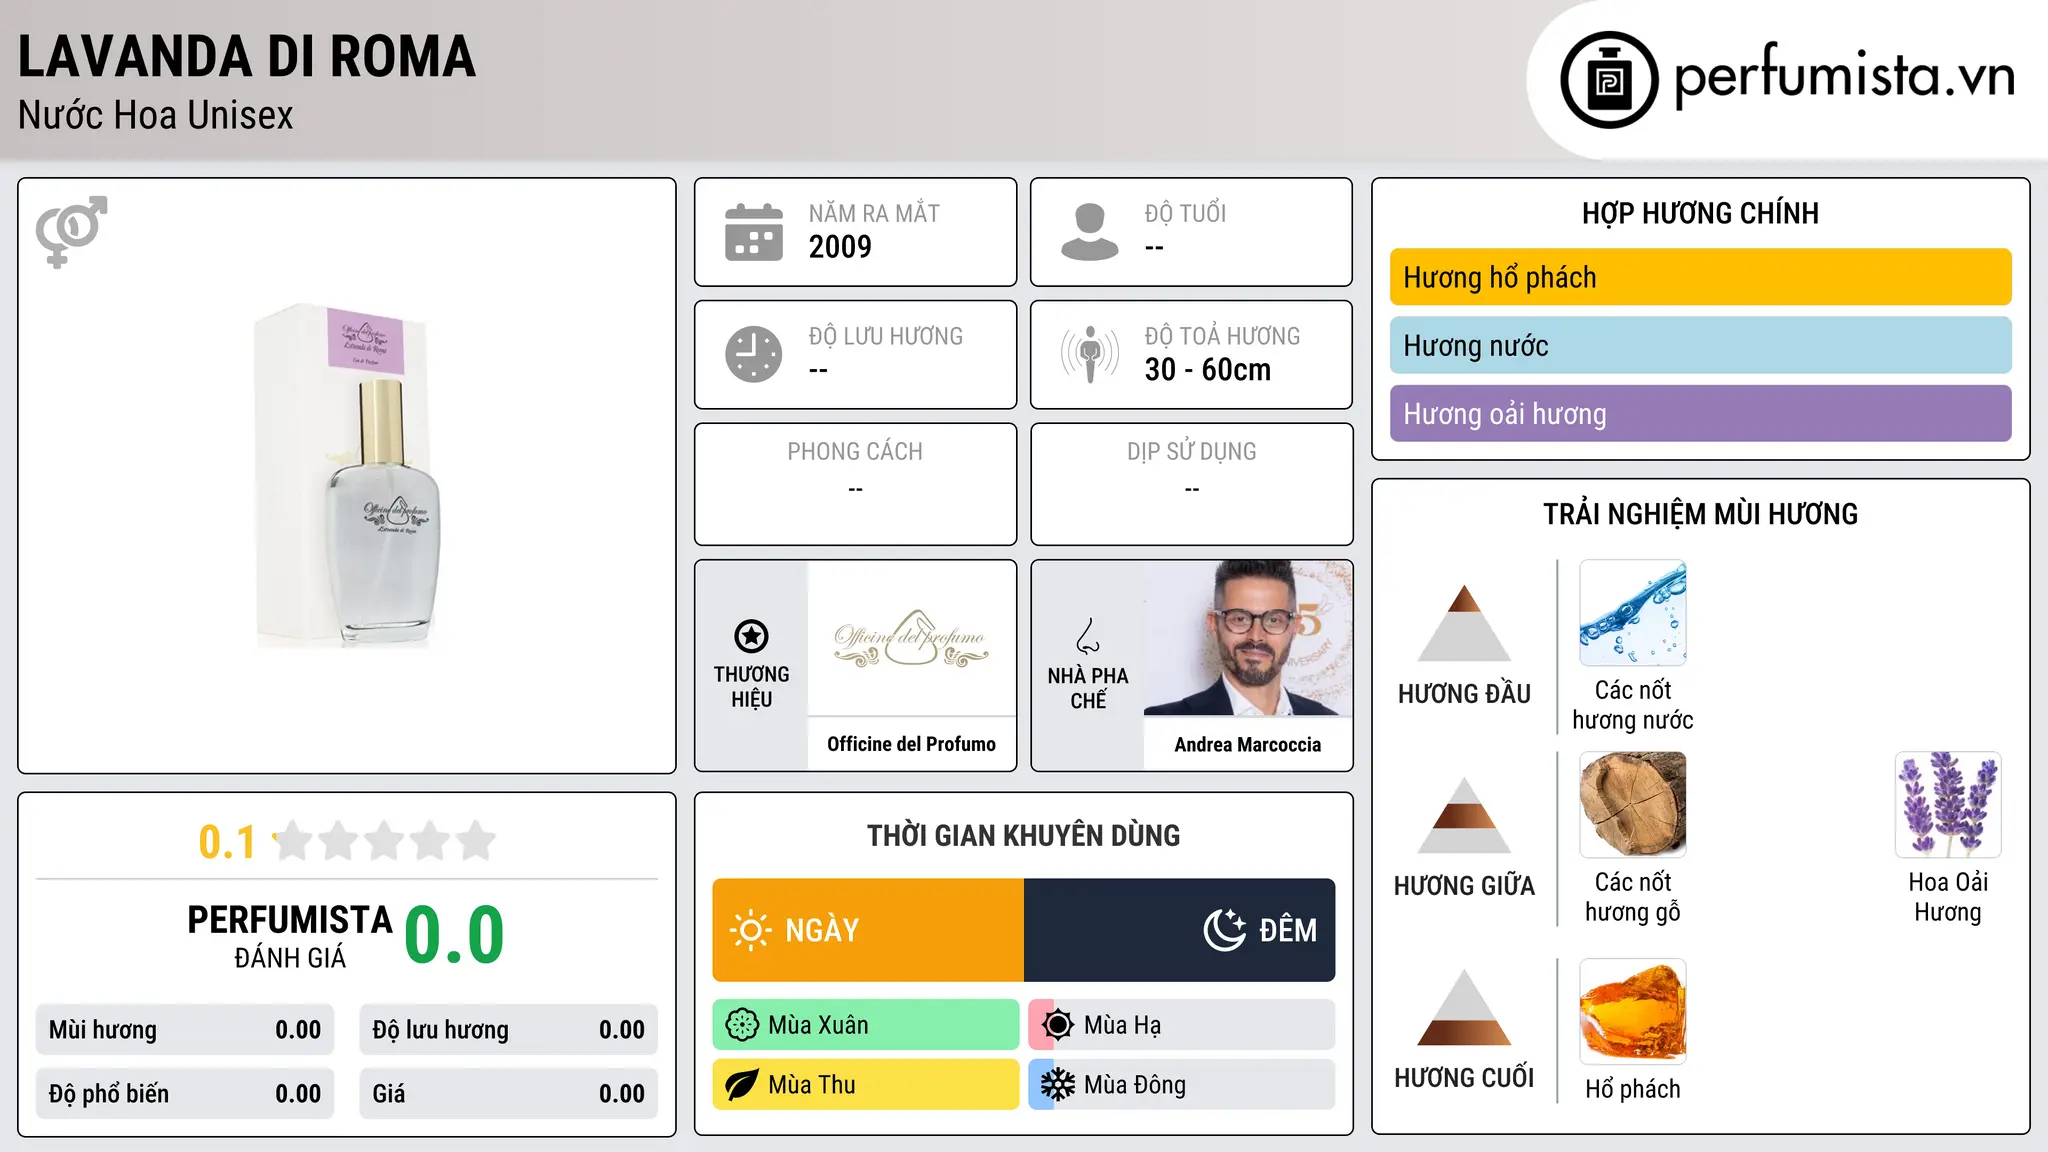Click the Hợp hương chính heading
This screenshot has width=2048, height=1152.
pyautogui.click(x=1700, y=213)
